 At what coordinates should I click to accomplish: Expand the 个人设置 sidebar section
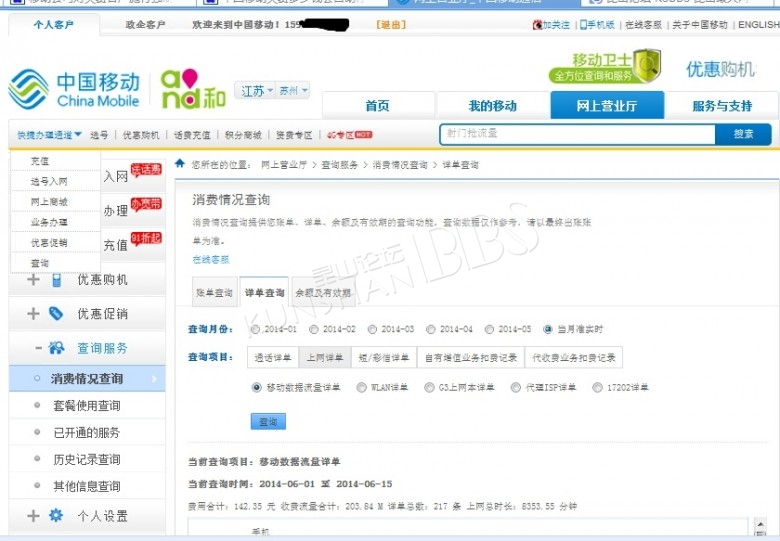tap(33, 516)
